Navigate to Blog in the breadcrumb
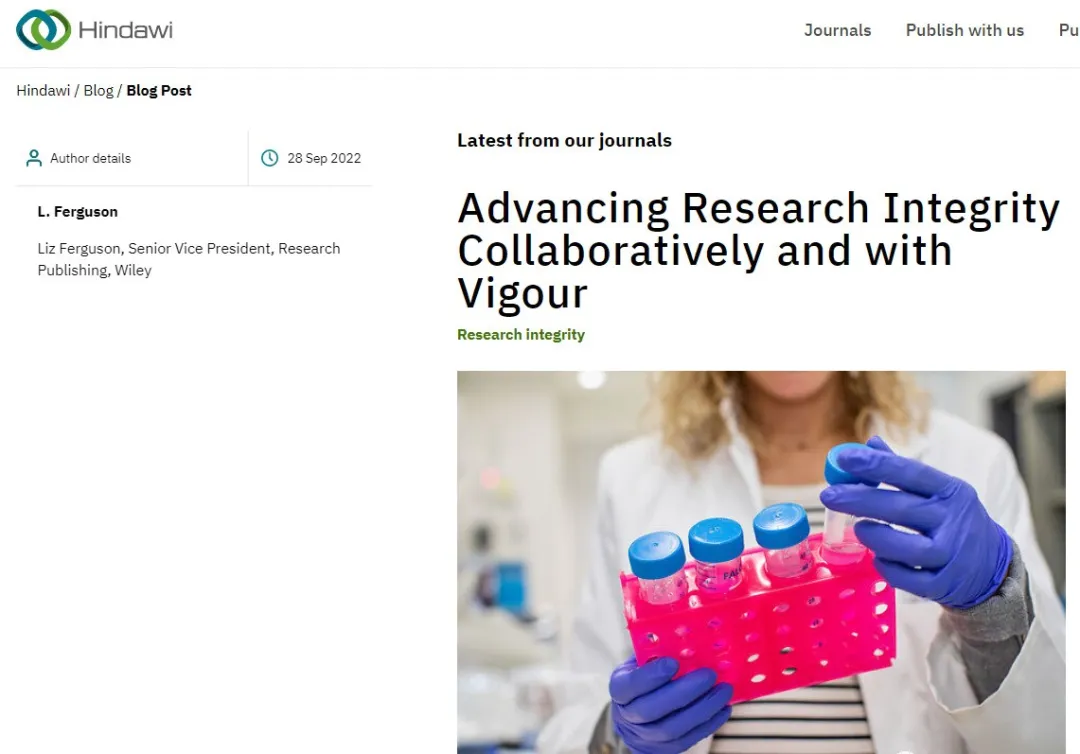Viewport: 1080px width, 754px height. pyautogui.click(x=98, y=90)
